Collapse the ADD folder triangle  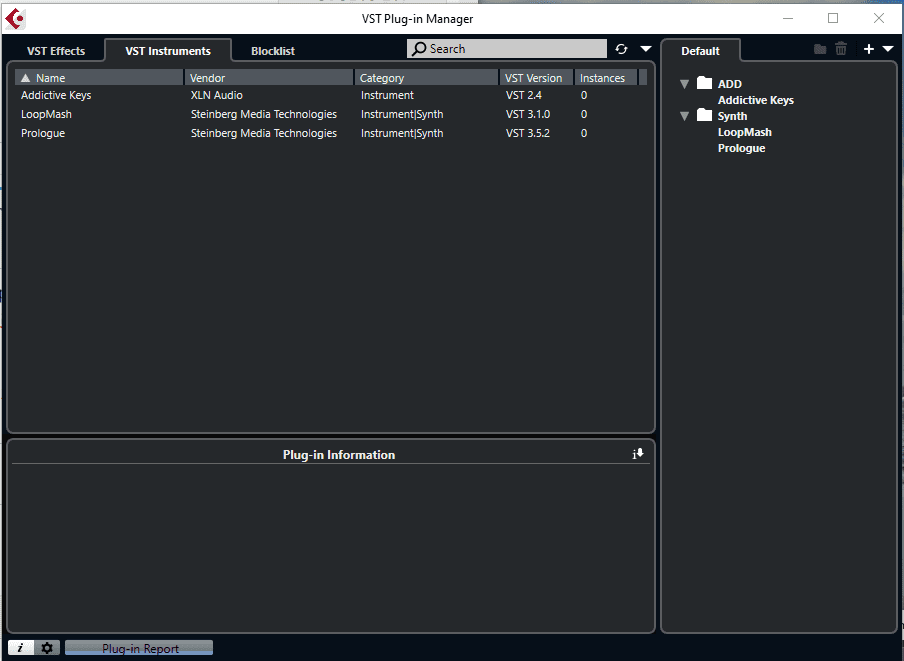click(x=684, y=84)
